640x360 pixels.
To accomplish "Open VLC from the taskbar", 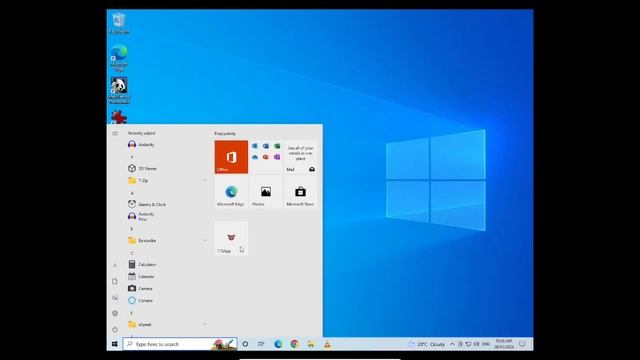I will point(327,344).
